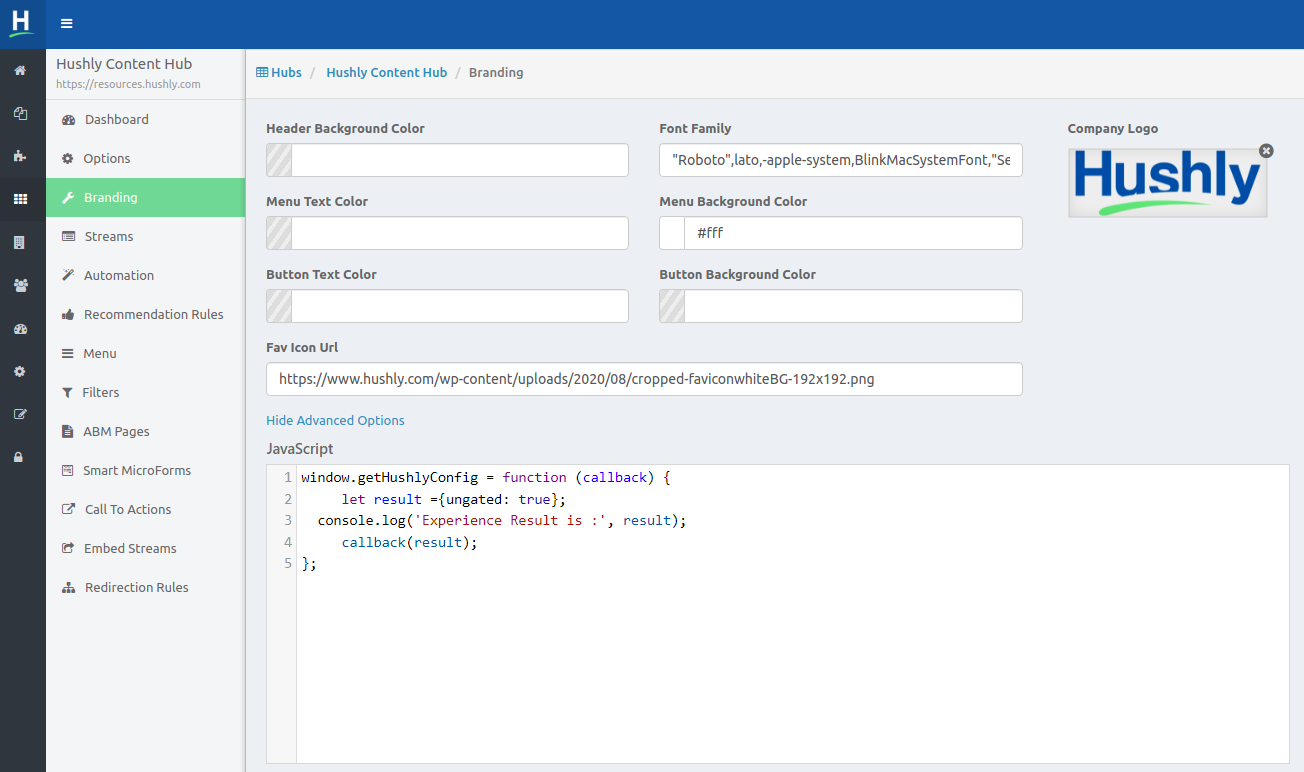This screenshot has width=1304, height=772.
Task: Open Automation in the hub menu
Action: click(145, 275)
